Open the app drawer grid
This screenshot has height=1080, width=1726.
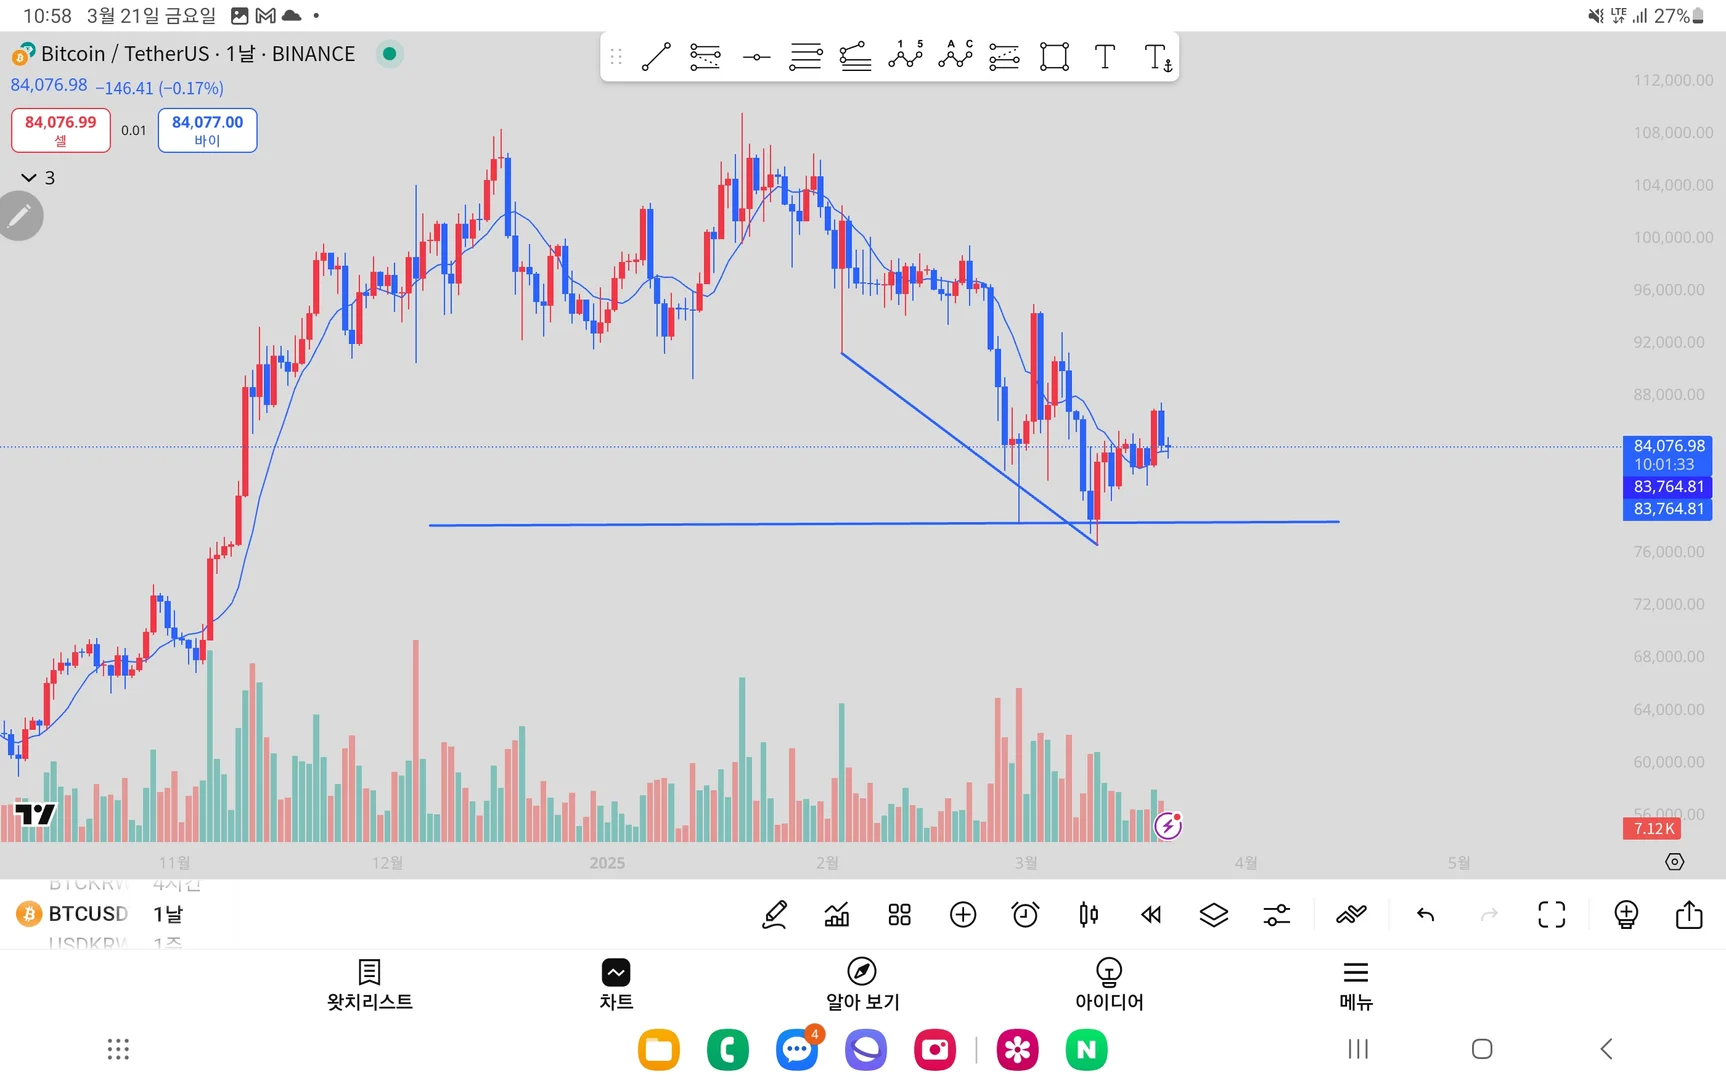coord(118,1049)
